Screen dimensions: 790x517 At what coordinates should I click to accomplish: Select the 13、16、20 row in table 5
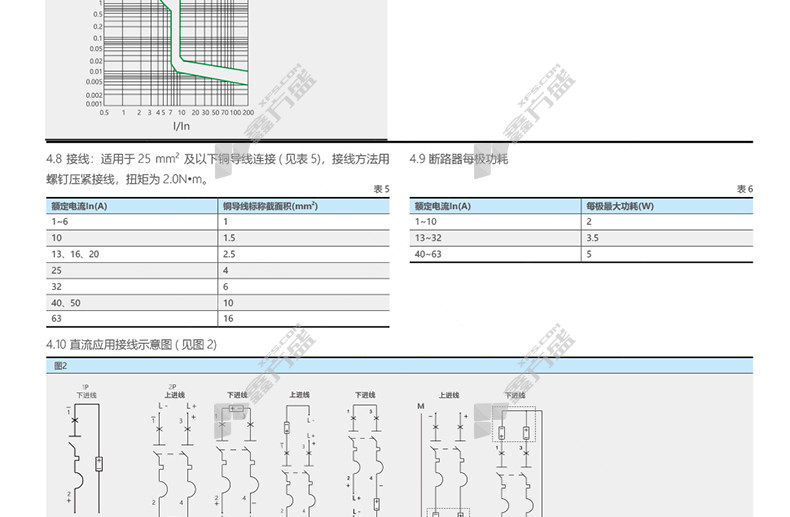point(216,254)
